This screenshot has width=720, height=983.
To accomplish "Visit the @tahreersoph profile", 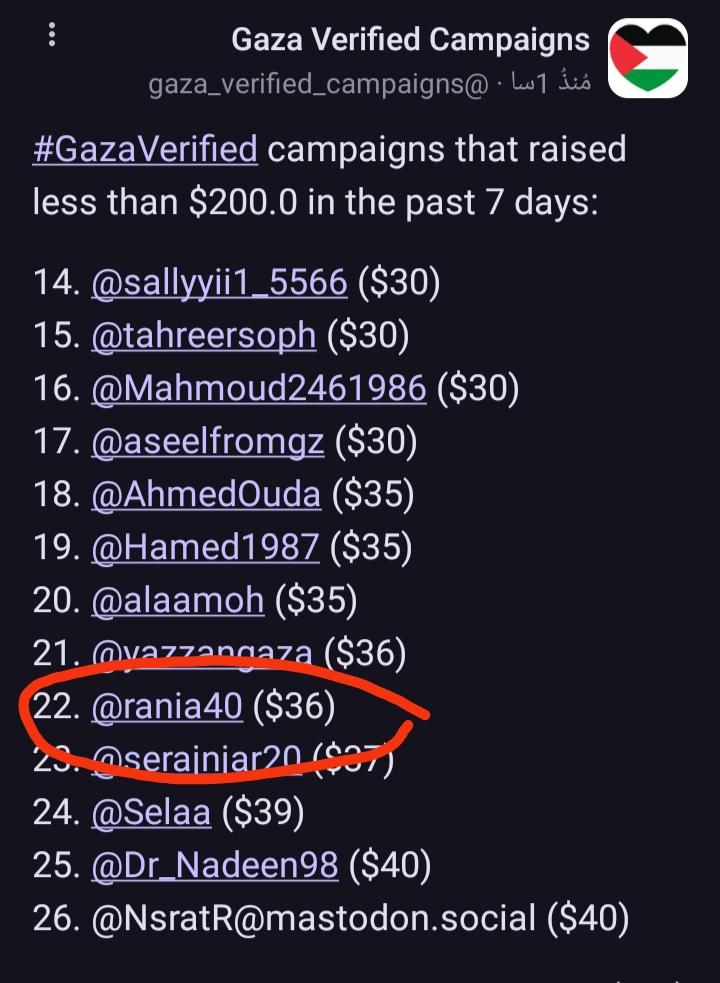I will [203, 337].
